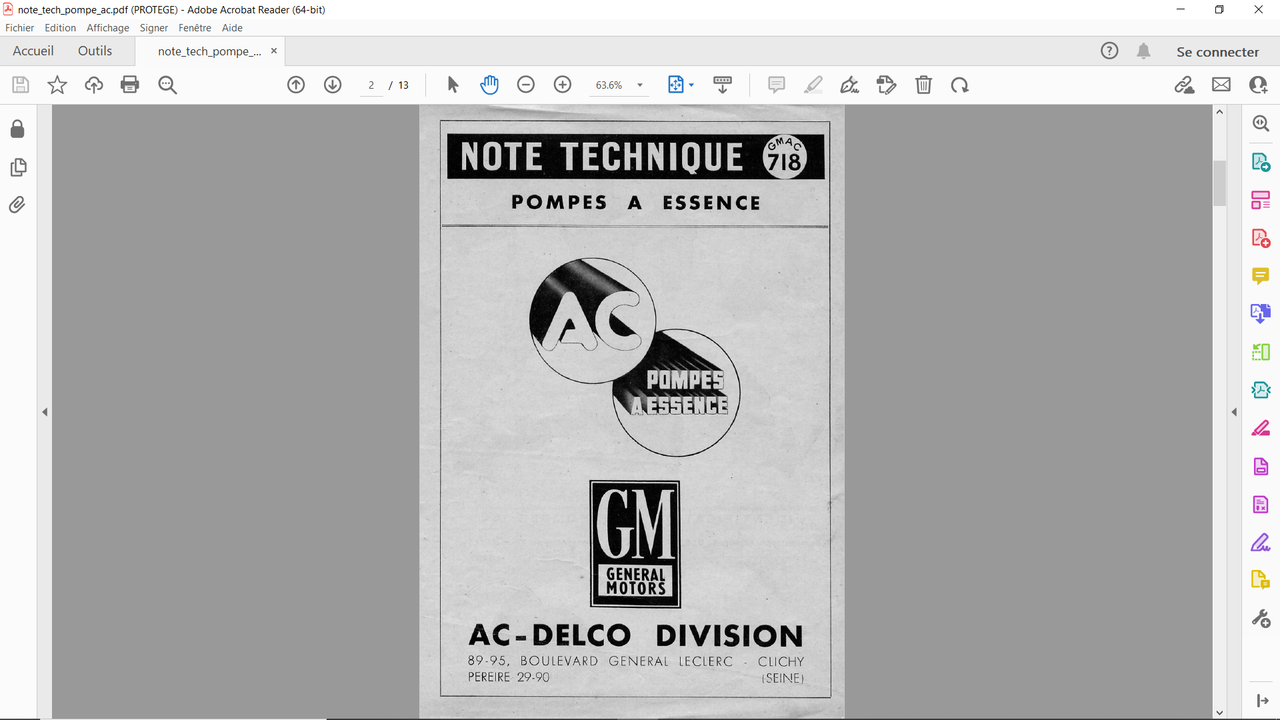This screenshot has width=1280, height=720.
Task: Open the blue two-pages-with-arrow tool
Action: point(1260,314)
